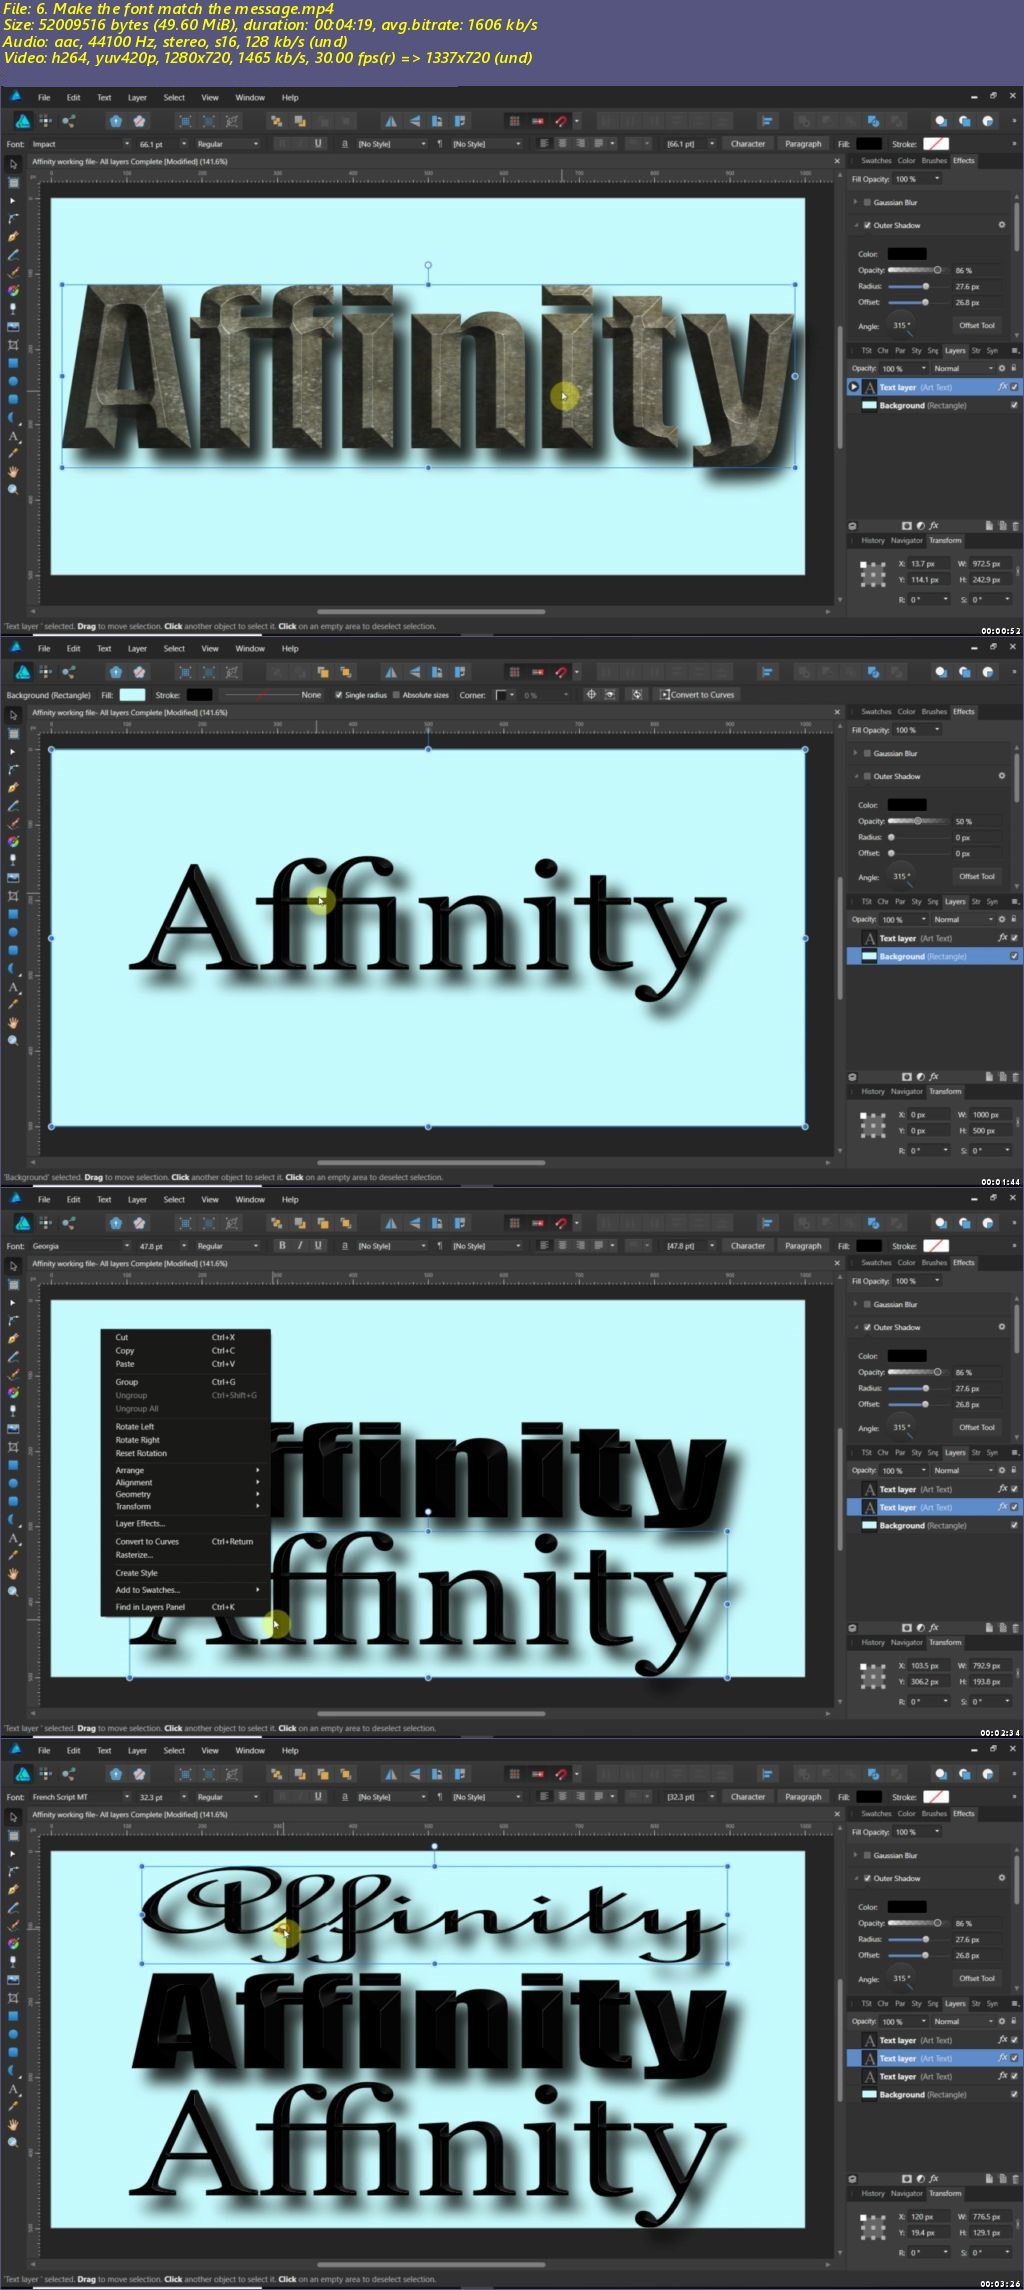
Task: Click Italic in the Georgia text toolbar
Action: coord(300,1245)
